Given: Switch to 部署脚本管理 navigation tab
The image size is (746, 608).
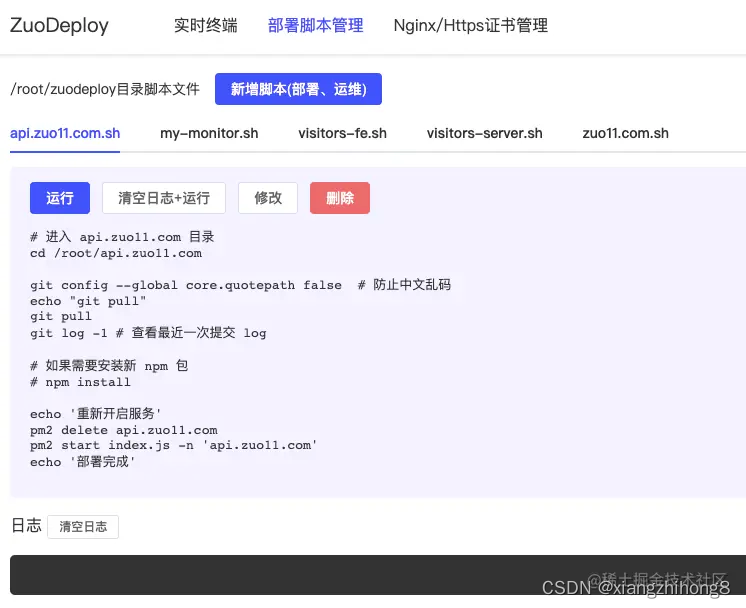Looking at the screenshot, I should pyautogui.click(x=315, y=25).
